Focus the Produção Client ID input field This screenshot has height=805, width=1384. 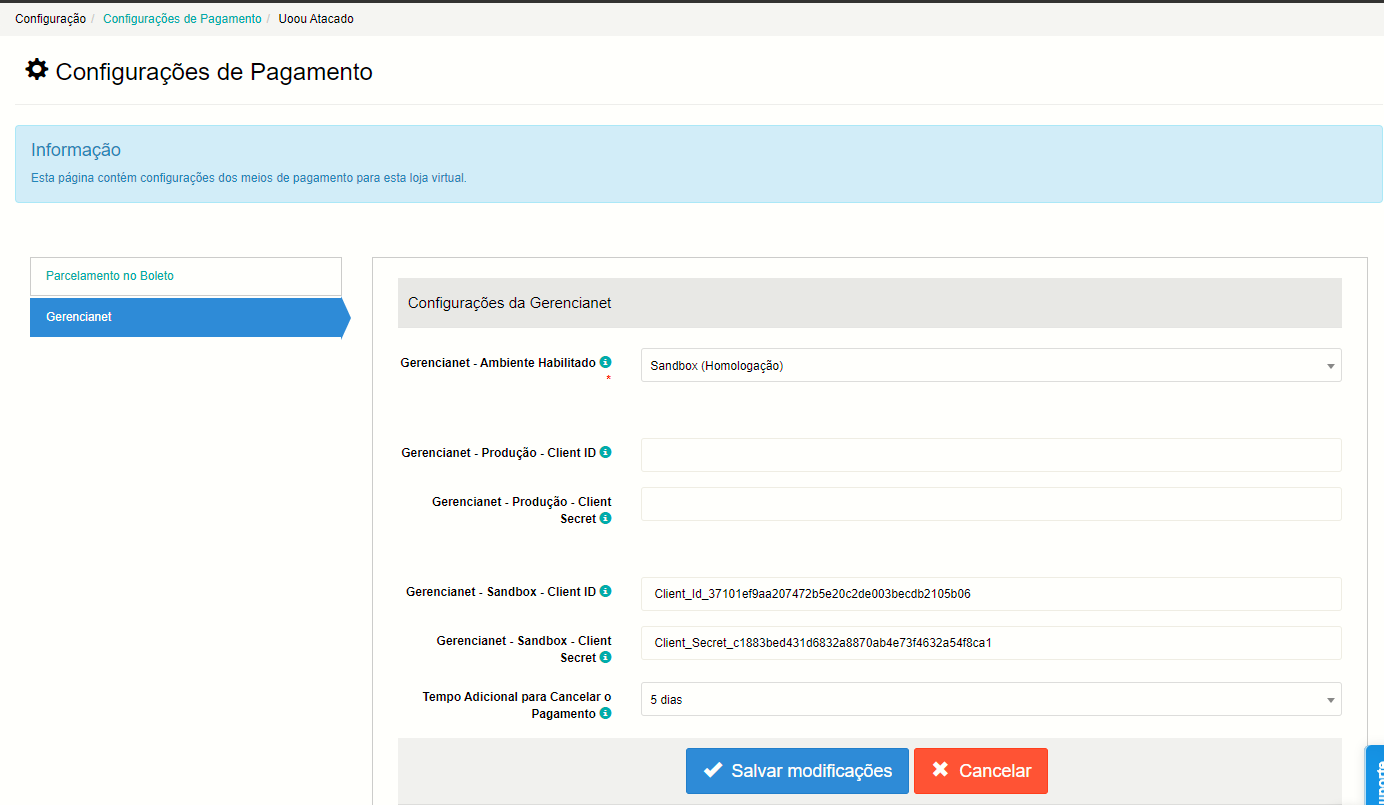coord(991,455)
